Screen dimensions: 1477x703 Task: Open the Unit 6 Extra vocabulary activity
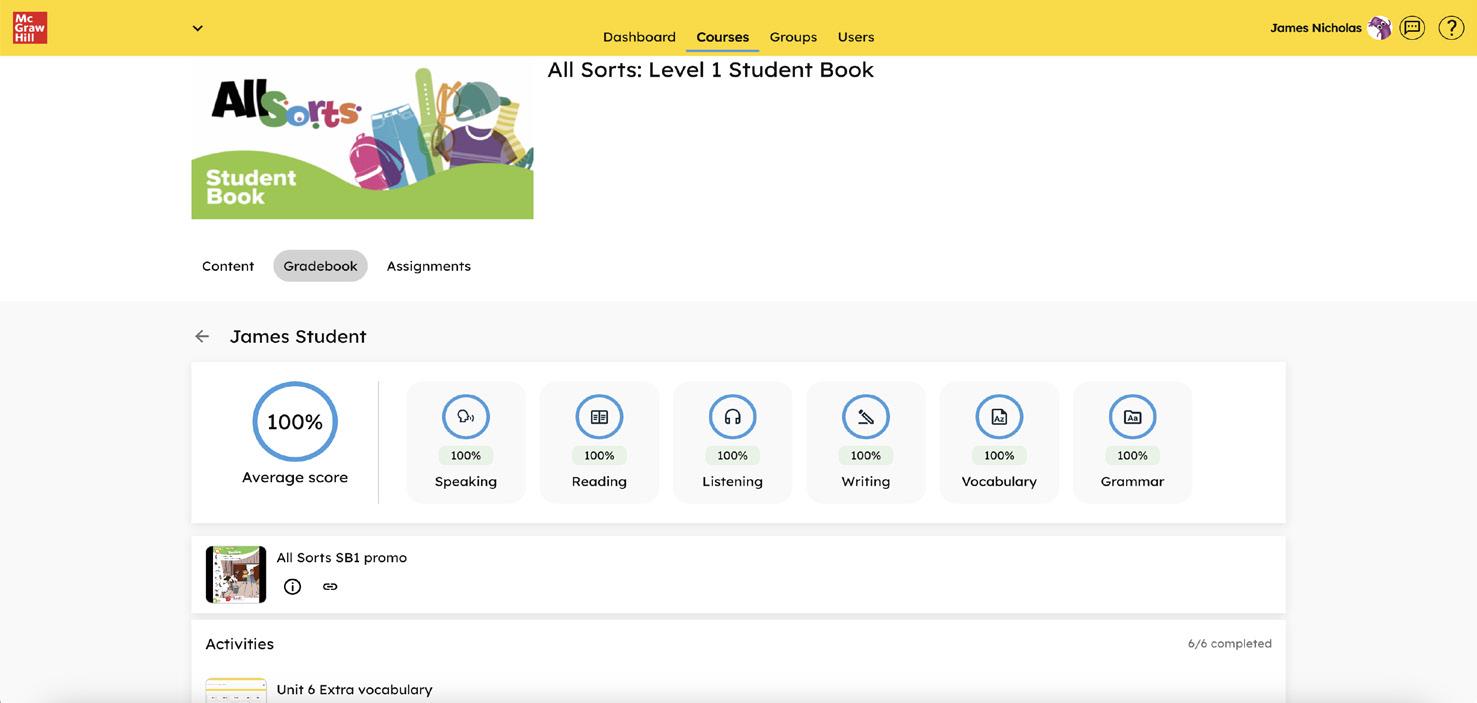[354, 690]
